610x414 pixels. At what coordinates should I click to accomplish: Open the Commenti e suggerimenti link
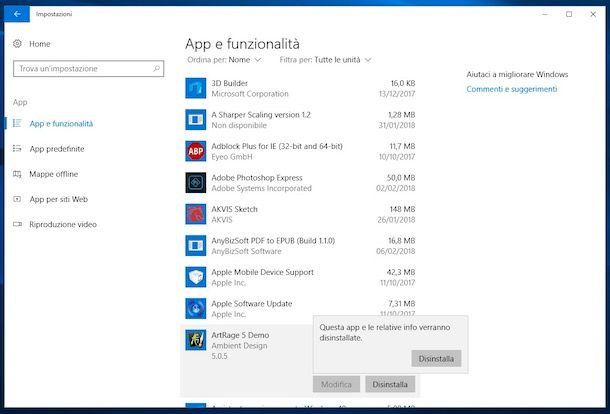coord(512,89)
